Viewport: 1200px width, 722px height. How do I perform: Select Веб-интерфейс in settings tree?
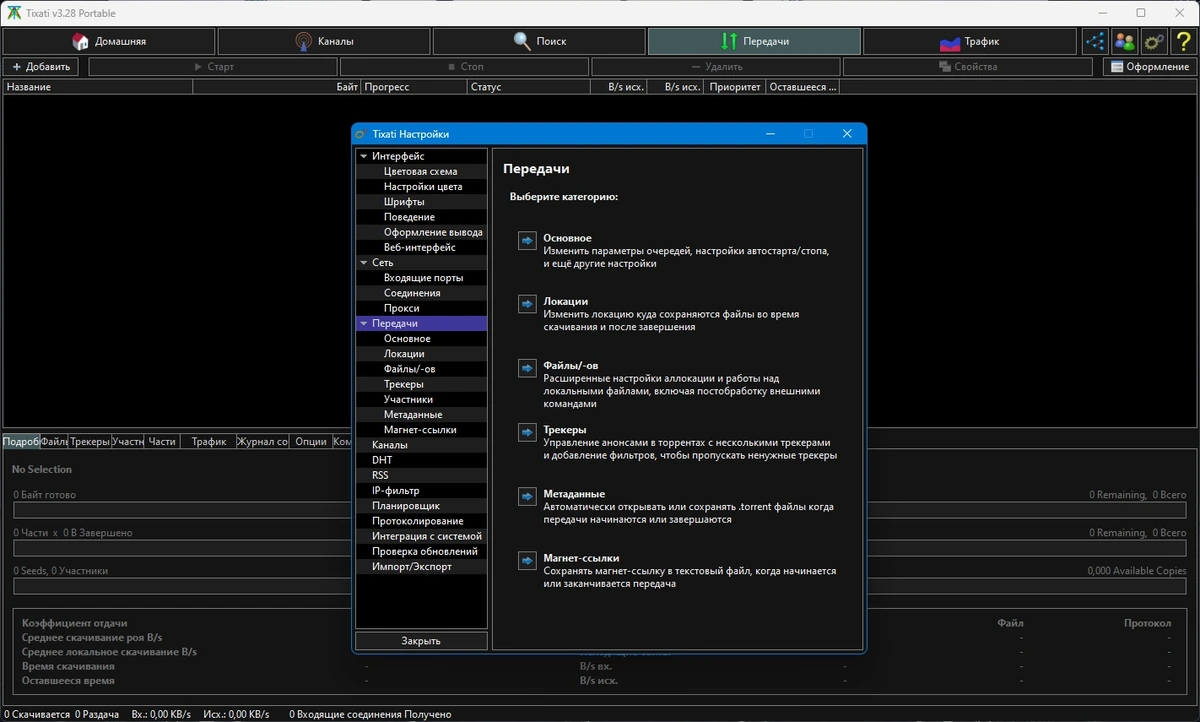coord(421,247)
